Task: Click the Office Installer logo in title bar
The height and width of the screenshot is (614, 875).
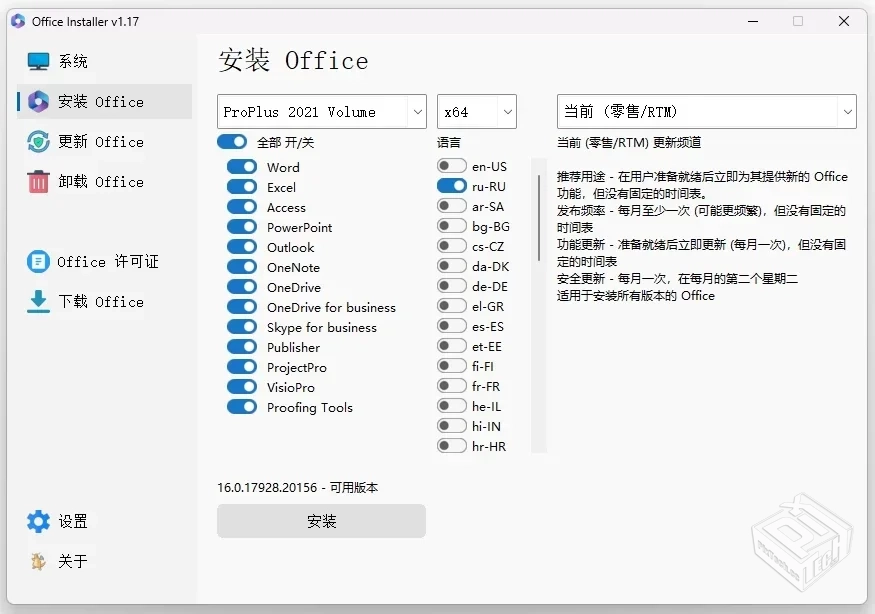Action: [x=17, y=20]
